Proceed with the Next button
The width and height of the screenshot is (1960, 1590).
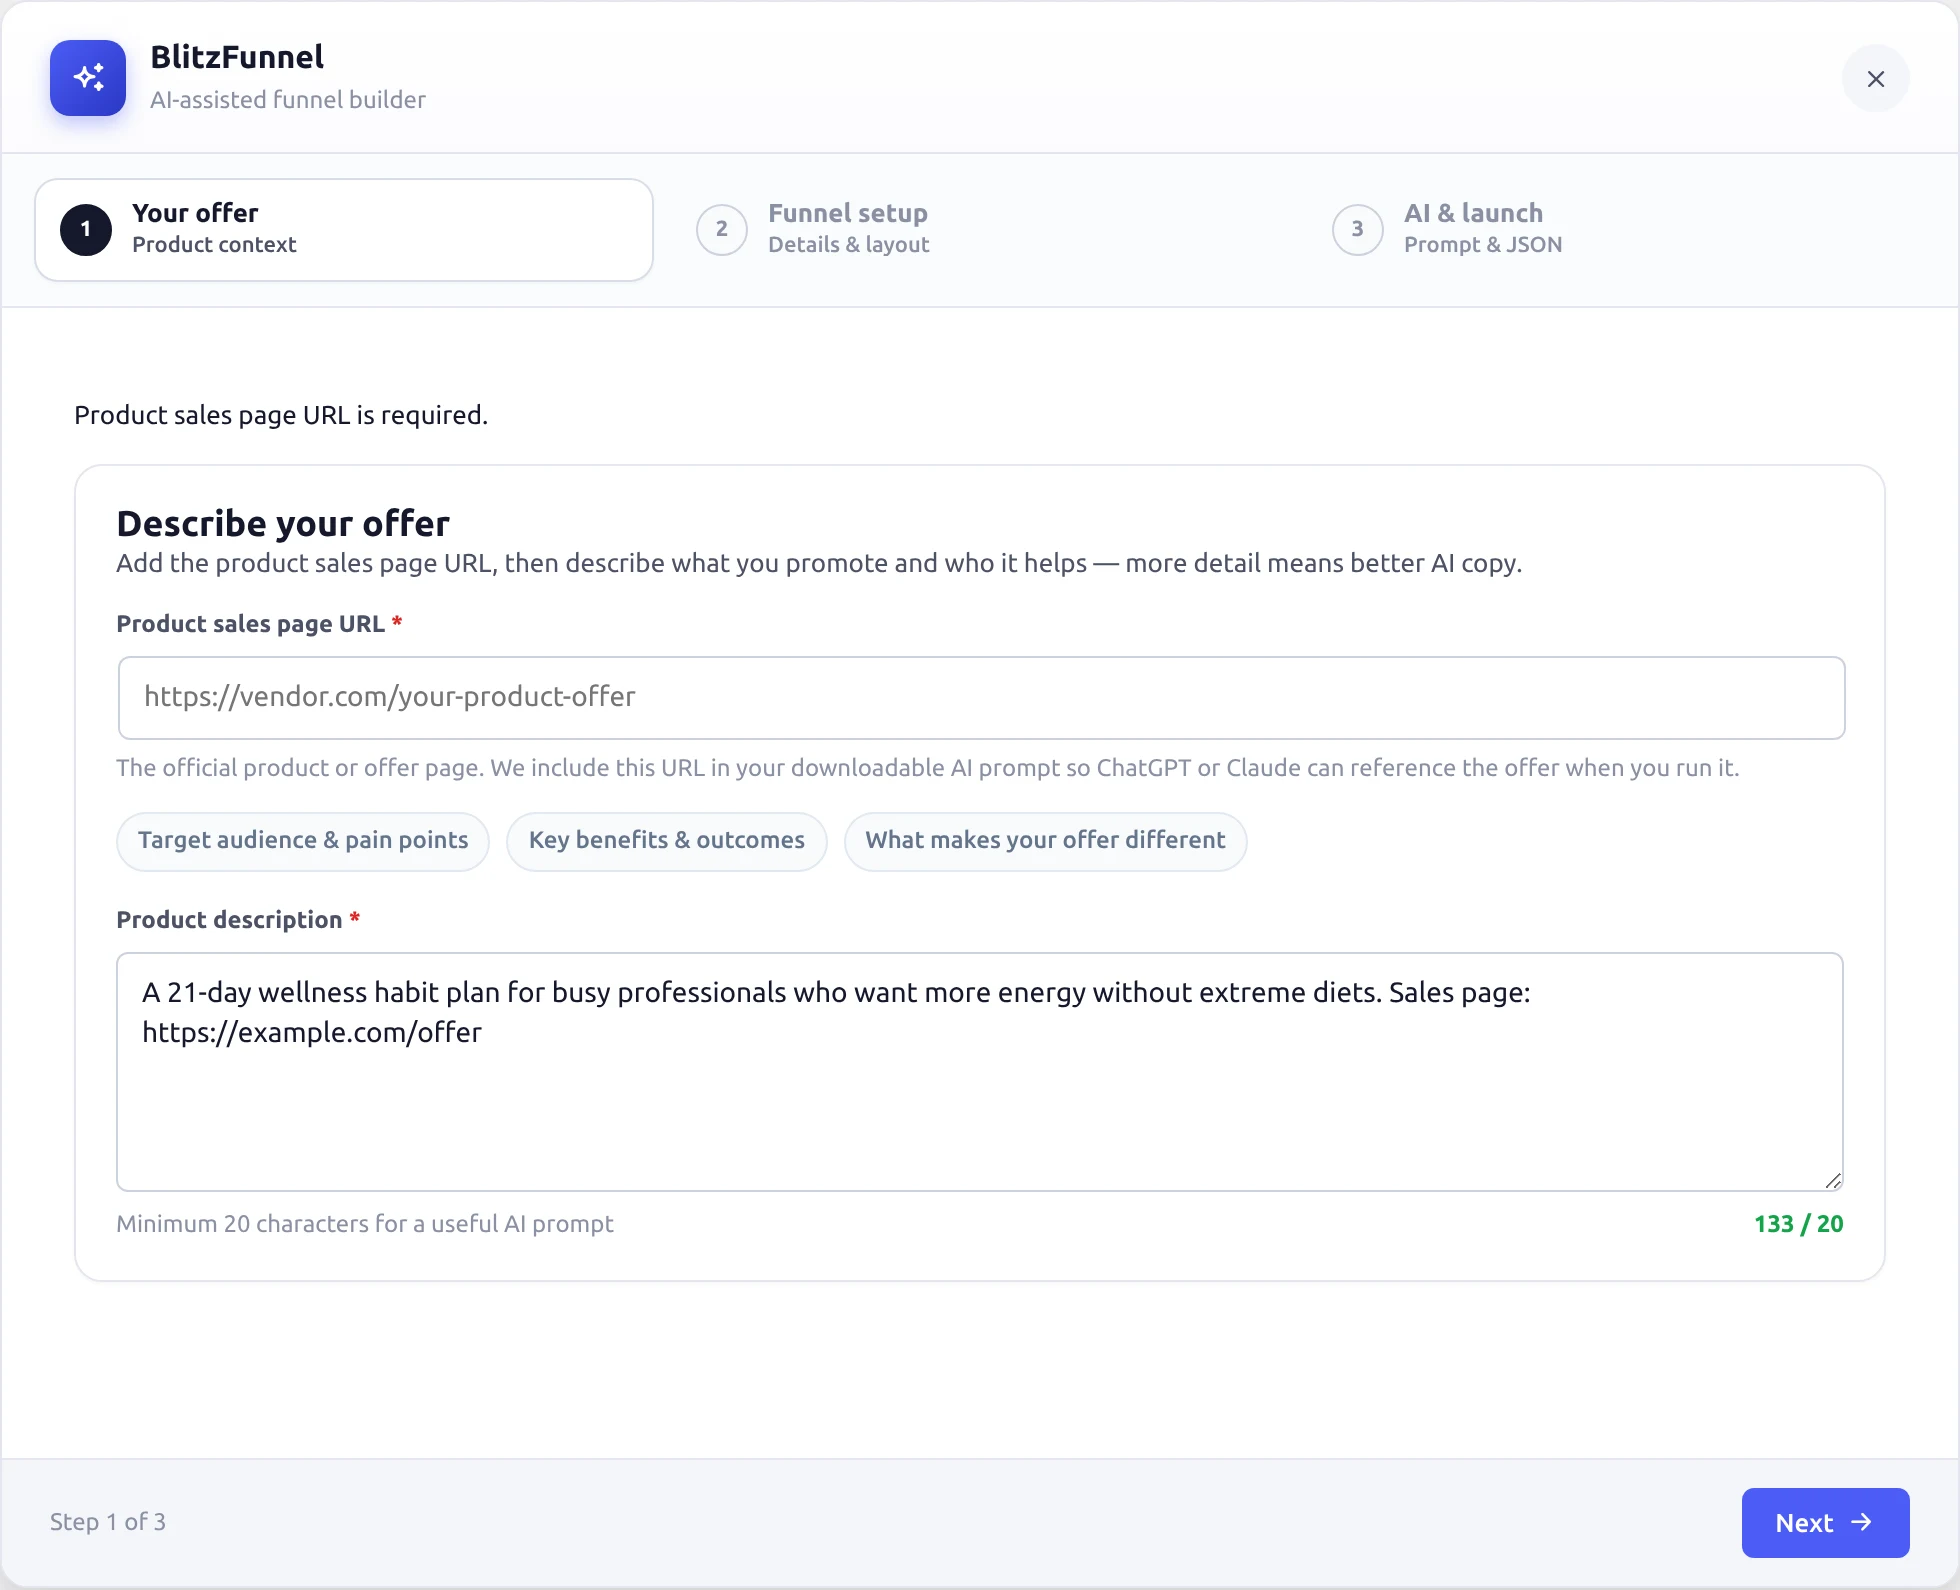point(1825,1523)
